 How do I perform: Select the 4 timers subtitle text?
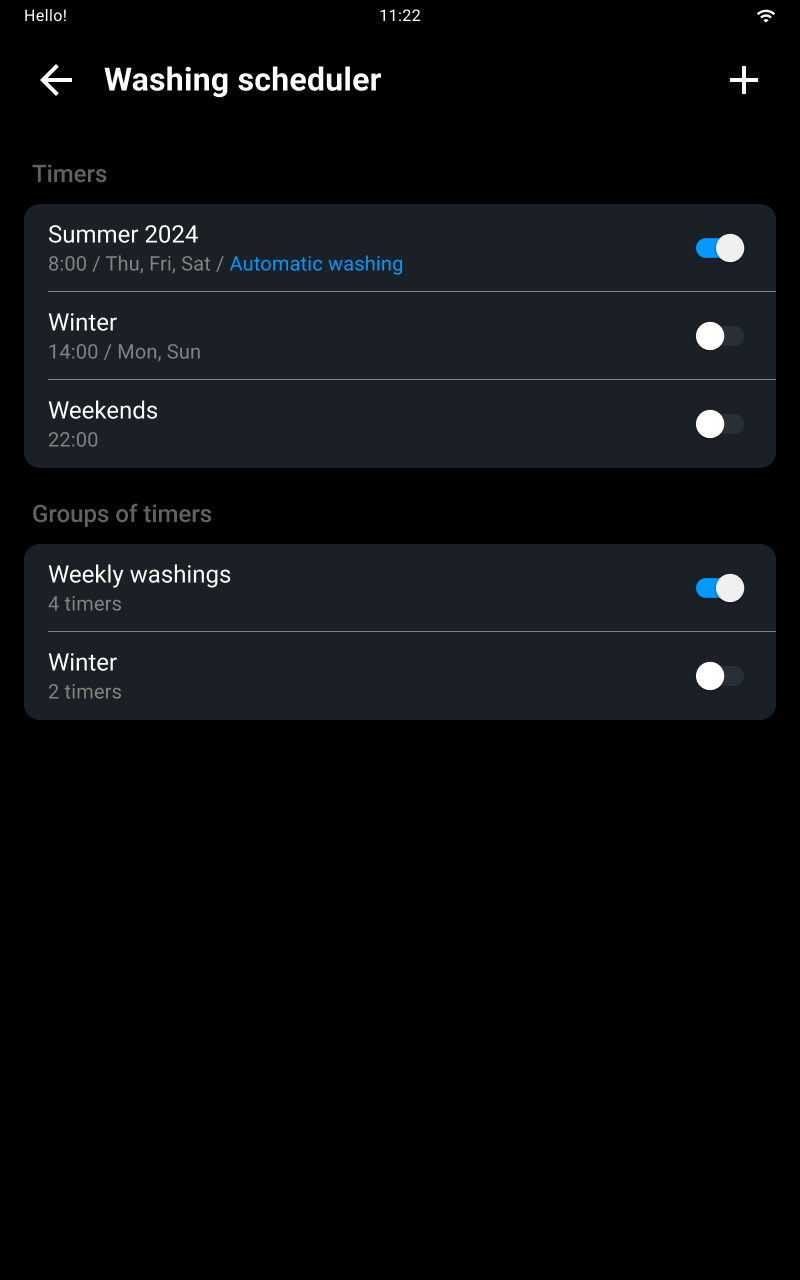coord(85,604)
